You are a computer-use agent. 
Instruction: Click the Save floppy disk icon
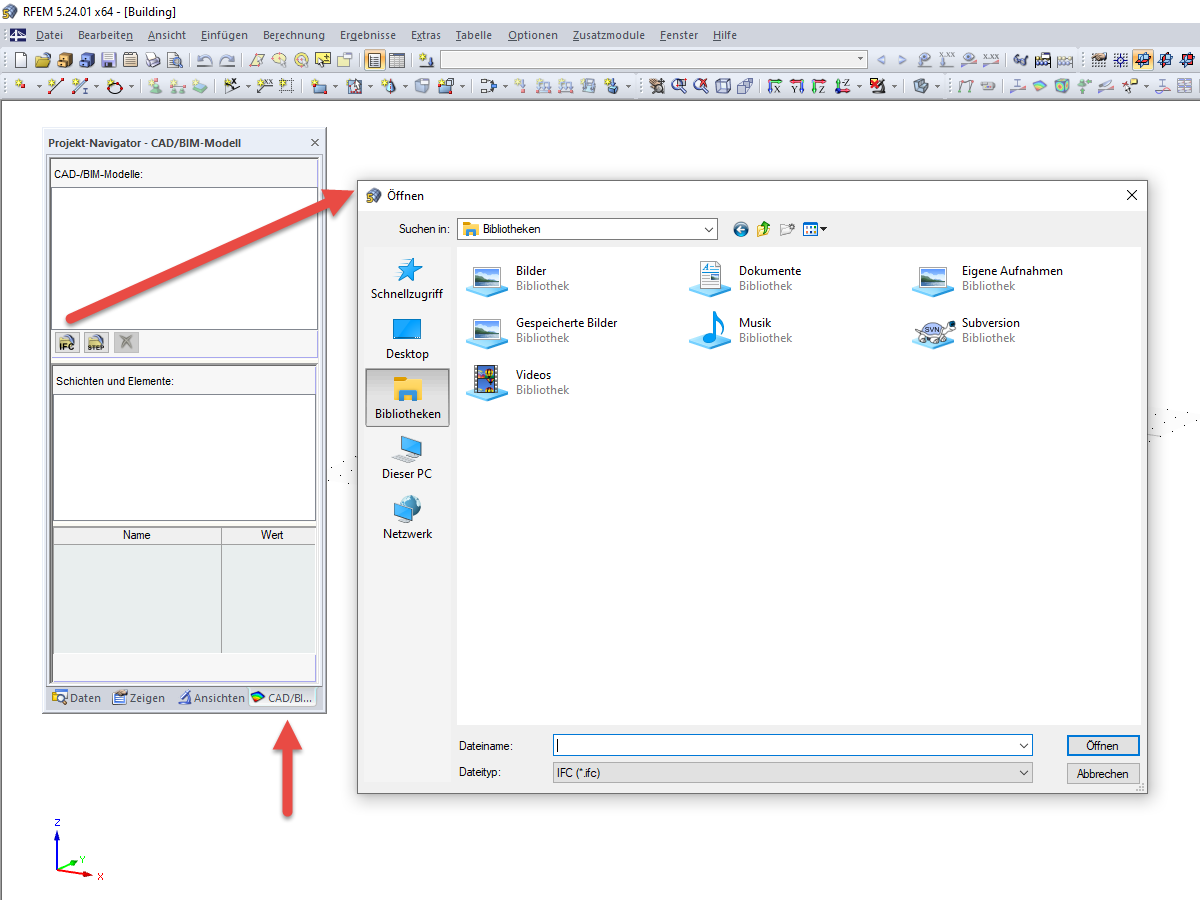coord(108,60)
